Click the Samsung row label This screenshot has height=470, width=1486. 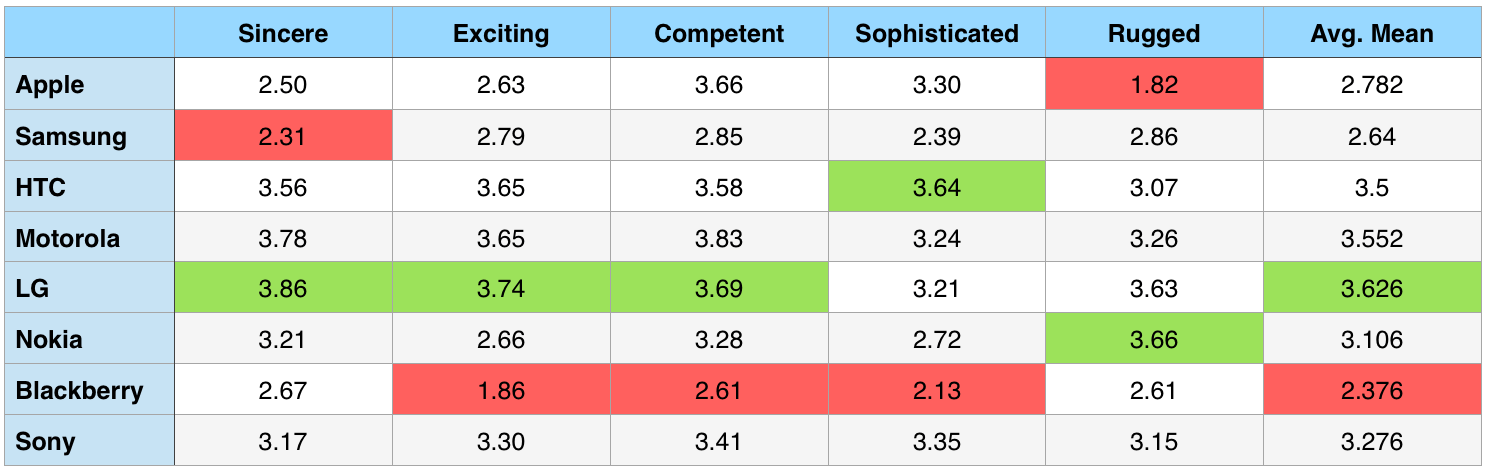pos(71,136)
